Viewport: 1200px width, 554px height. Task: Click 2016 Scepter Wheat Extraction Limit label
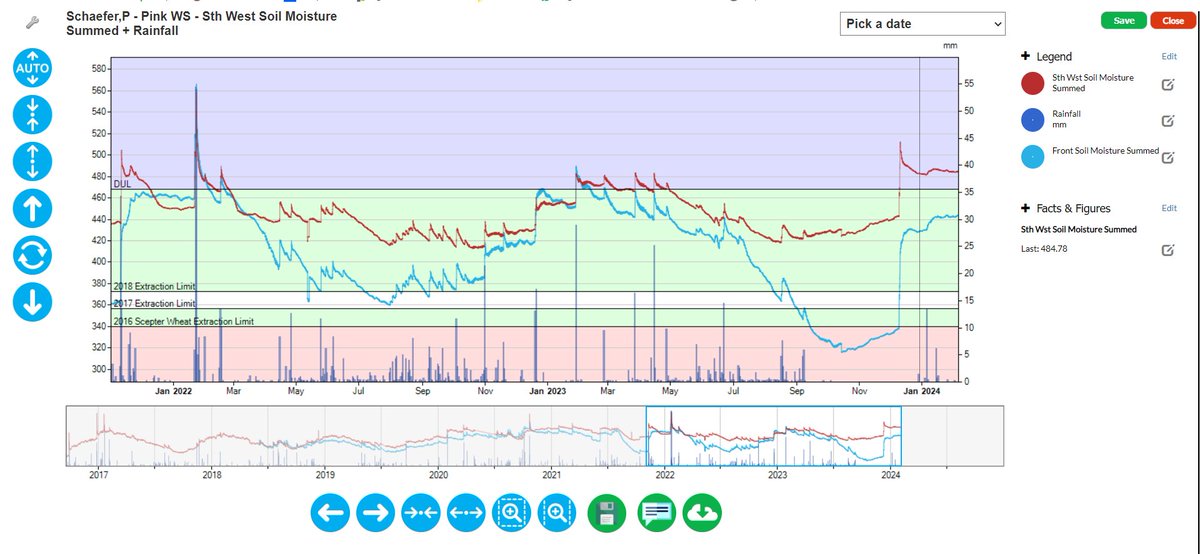(x=184, y=321)
